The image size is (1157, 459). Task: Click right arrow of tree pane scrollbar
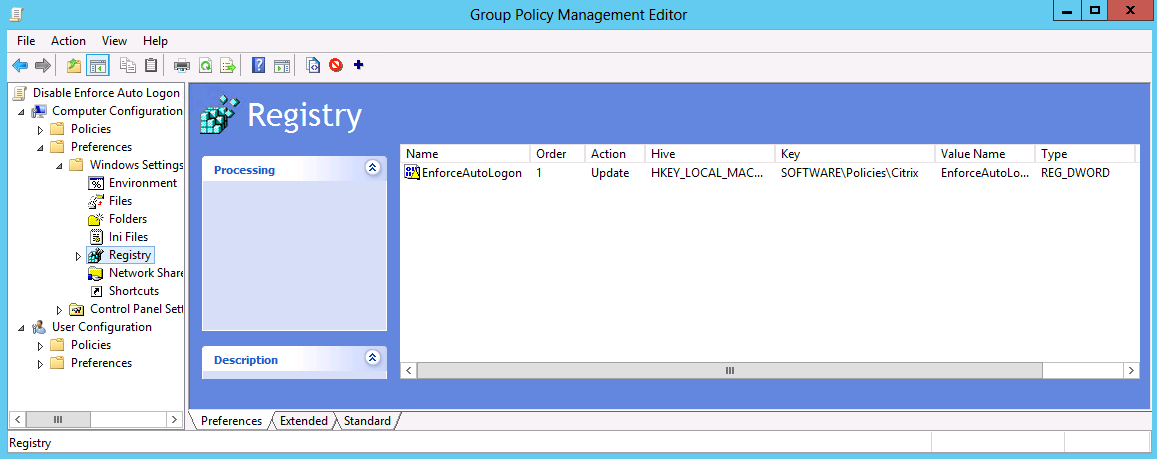click(x=174, y=420)
